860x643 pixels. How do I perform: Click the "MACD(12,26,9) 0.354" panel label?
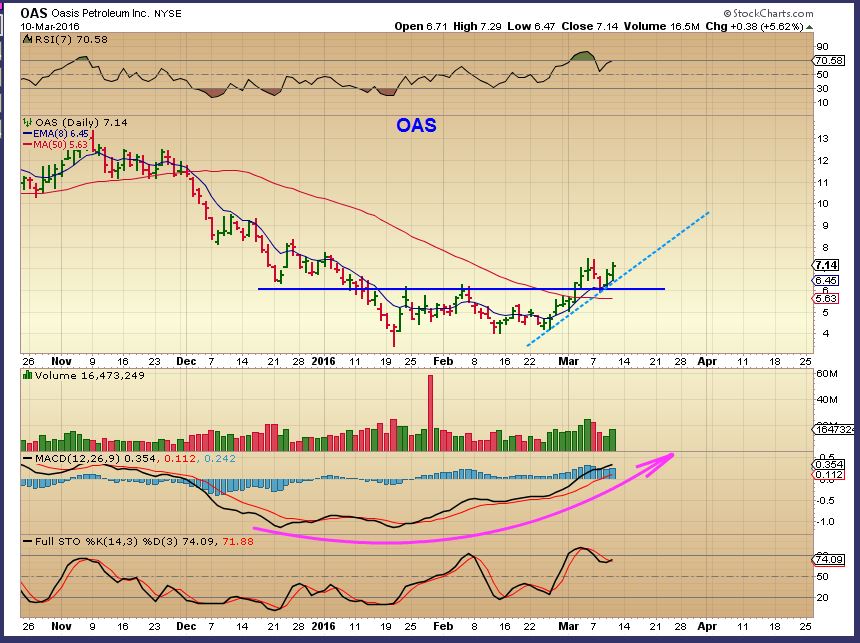95,459
